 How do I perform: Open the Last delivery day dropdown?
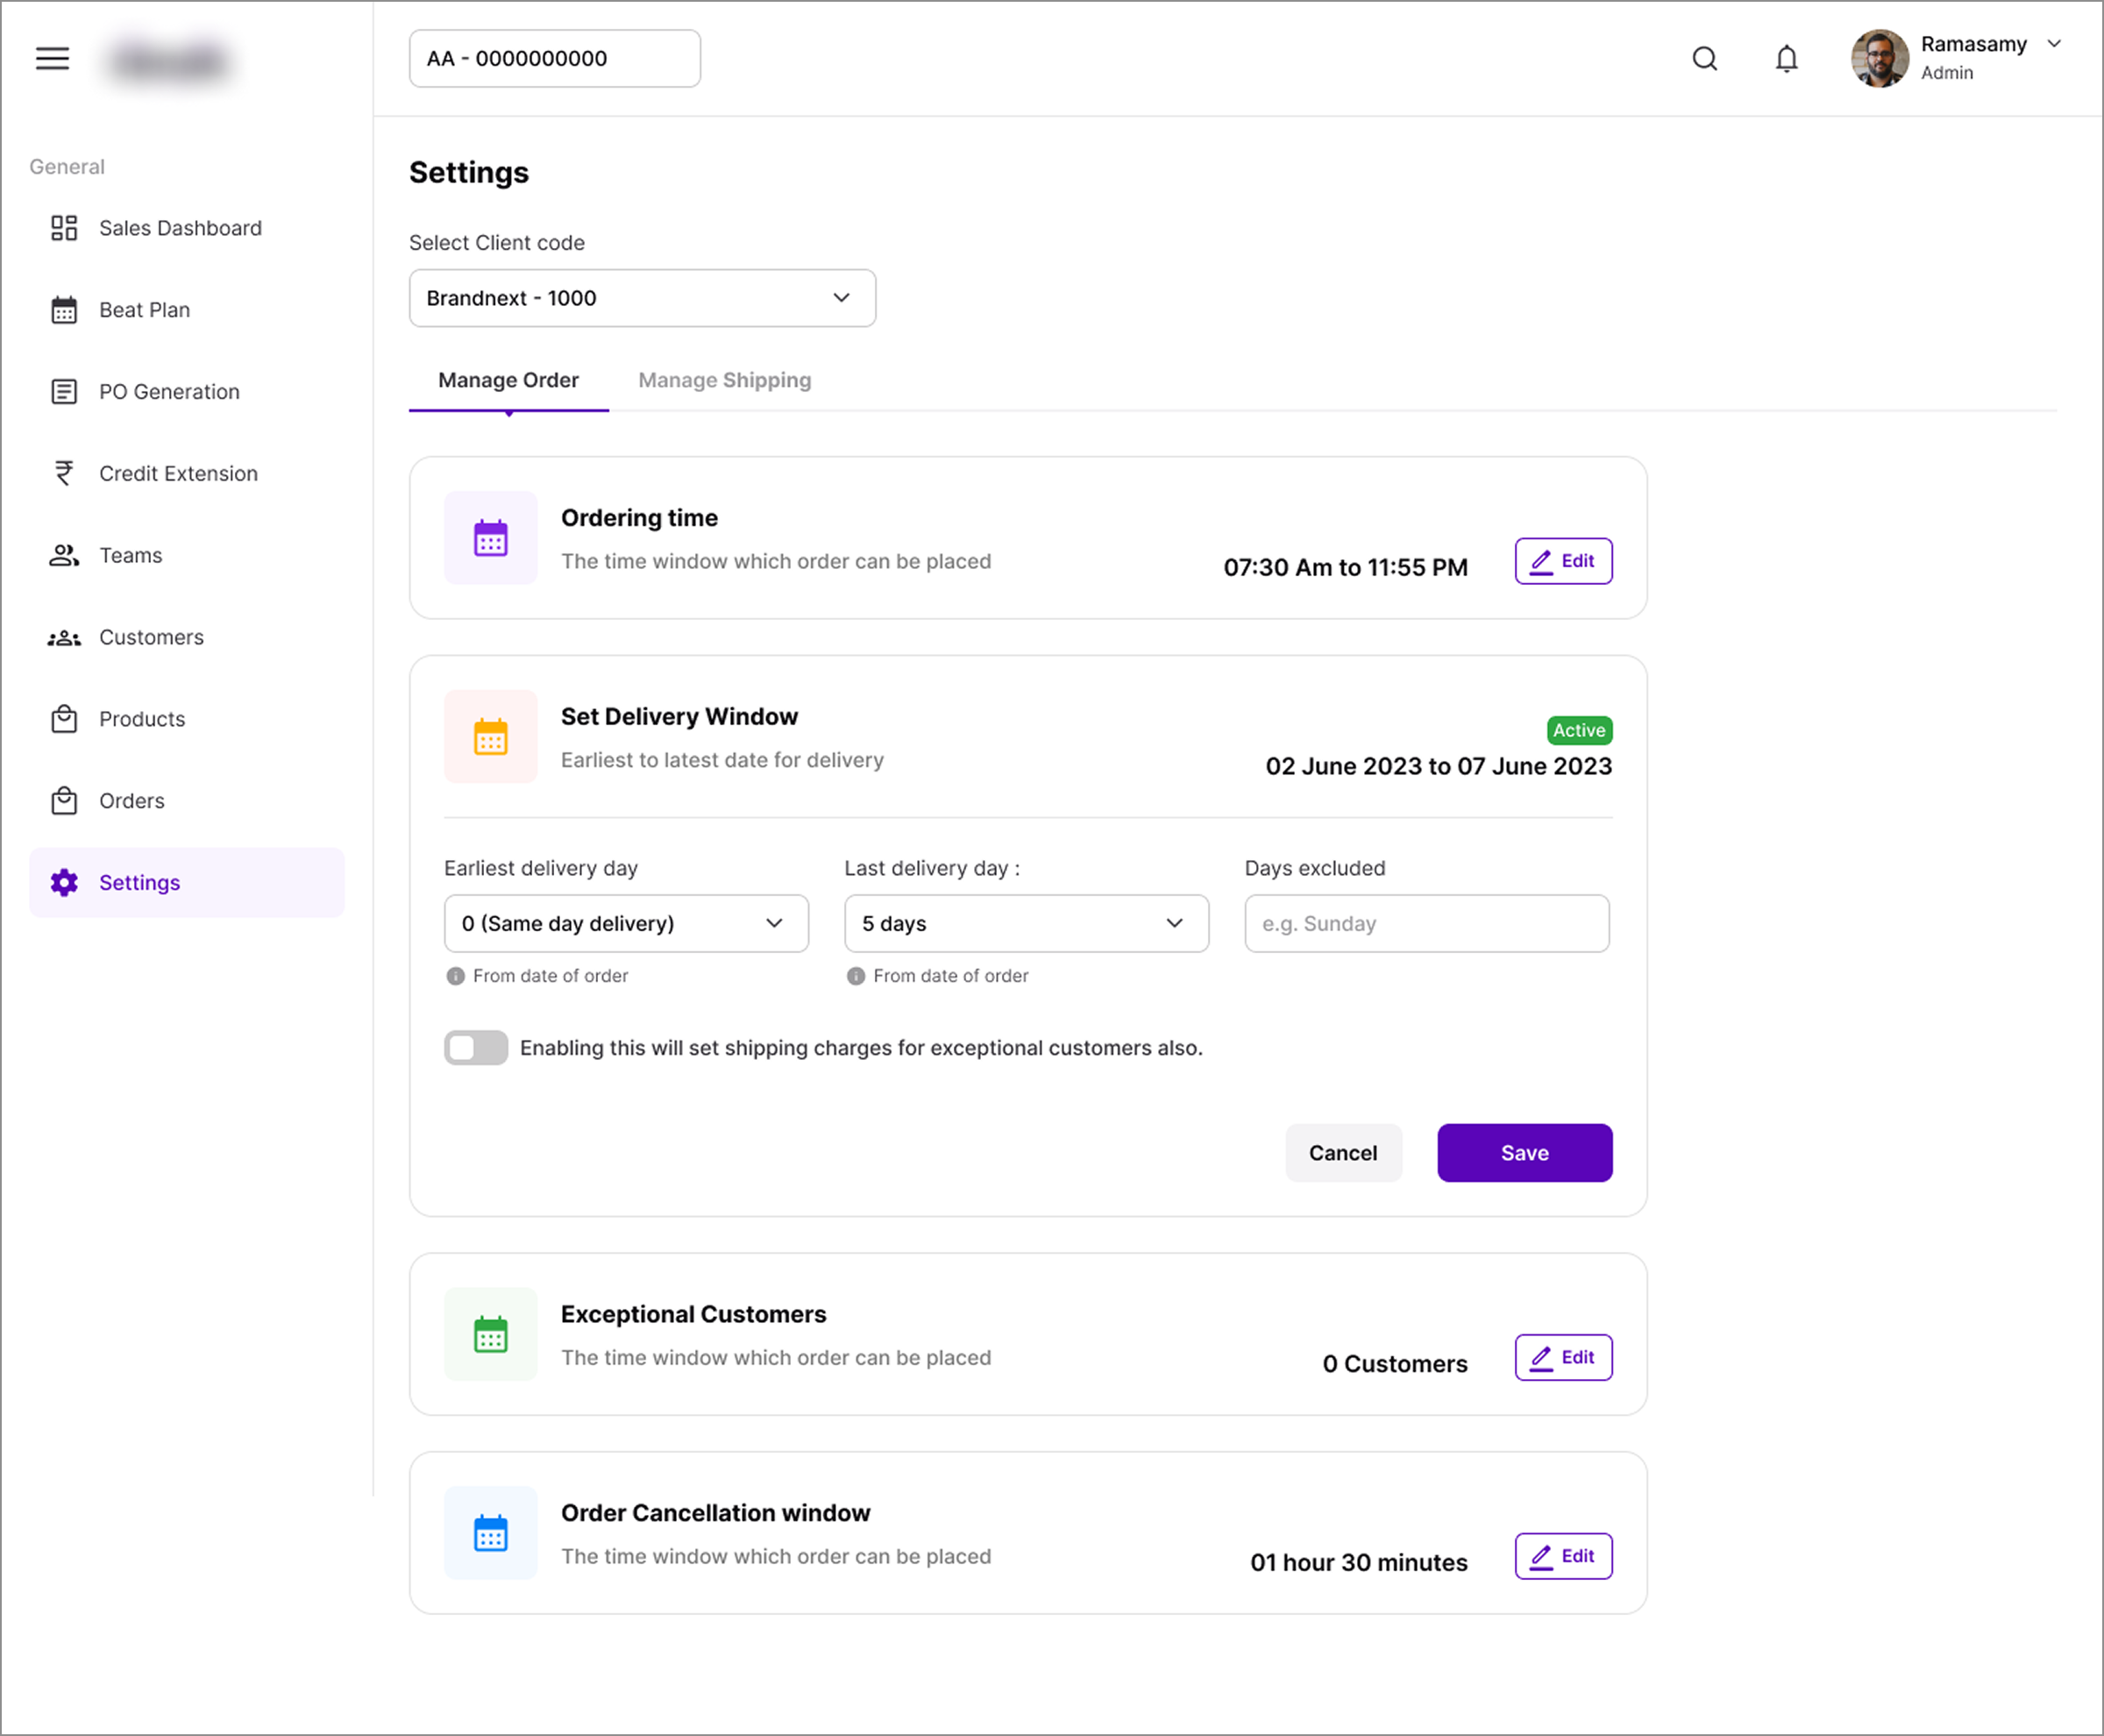tap(1027, 923)
